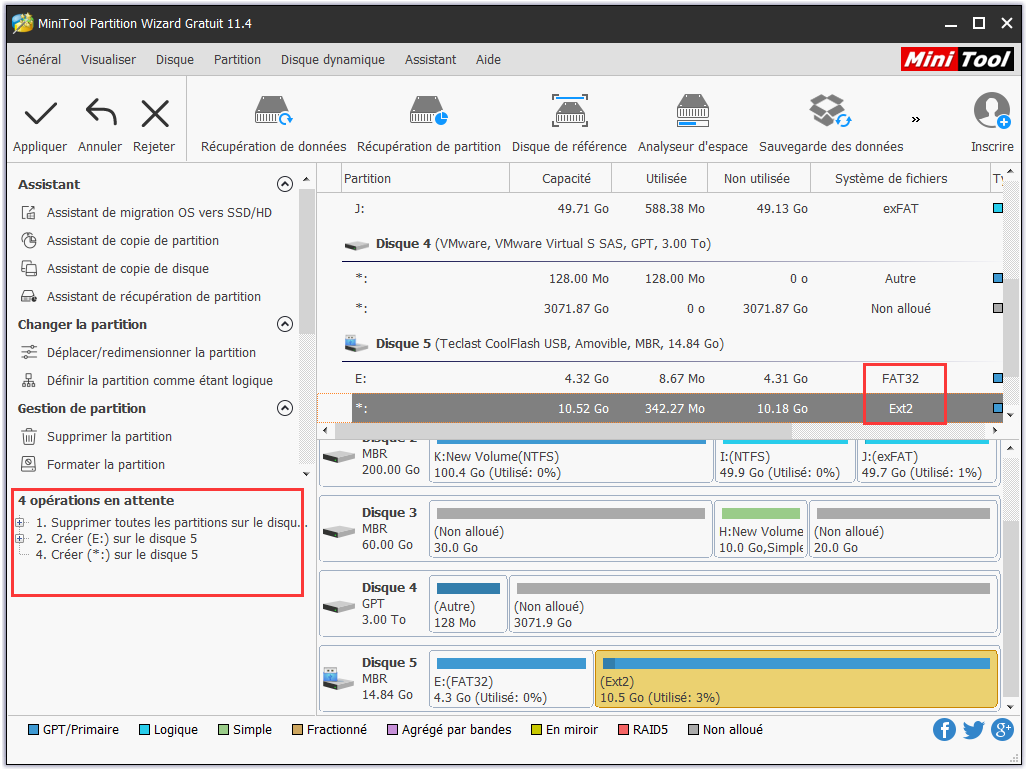
Task: Click the Appliquer checkmark icon
Action: [41, 114]
